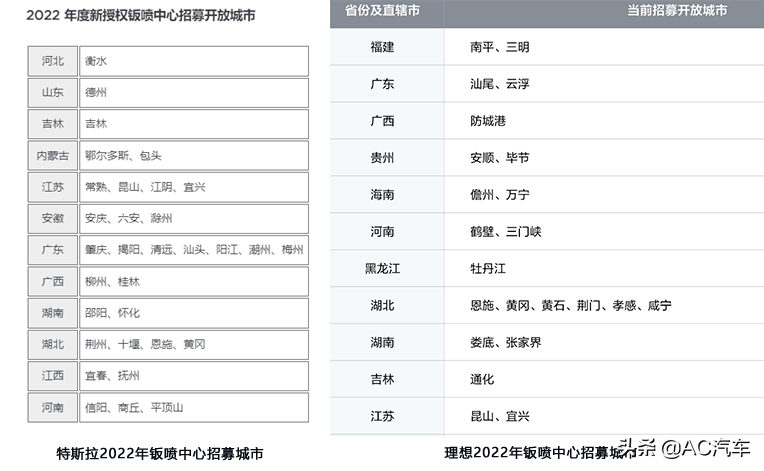
Task: Select 河南 beside '鹤壁、三门峡'
Action: pos(387,231)
